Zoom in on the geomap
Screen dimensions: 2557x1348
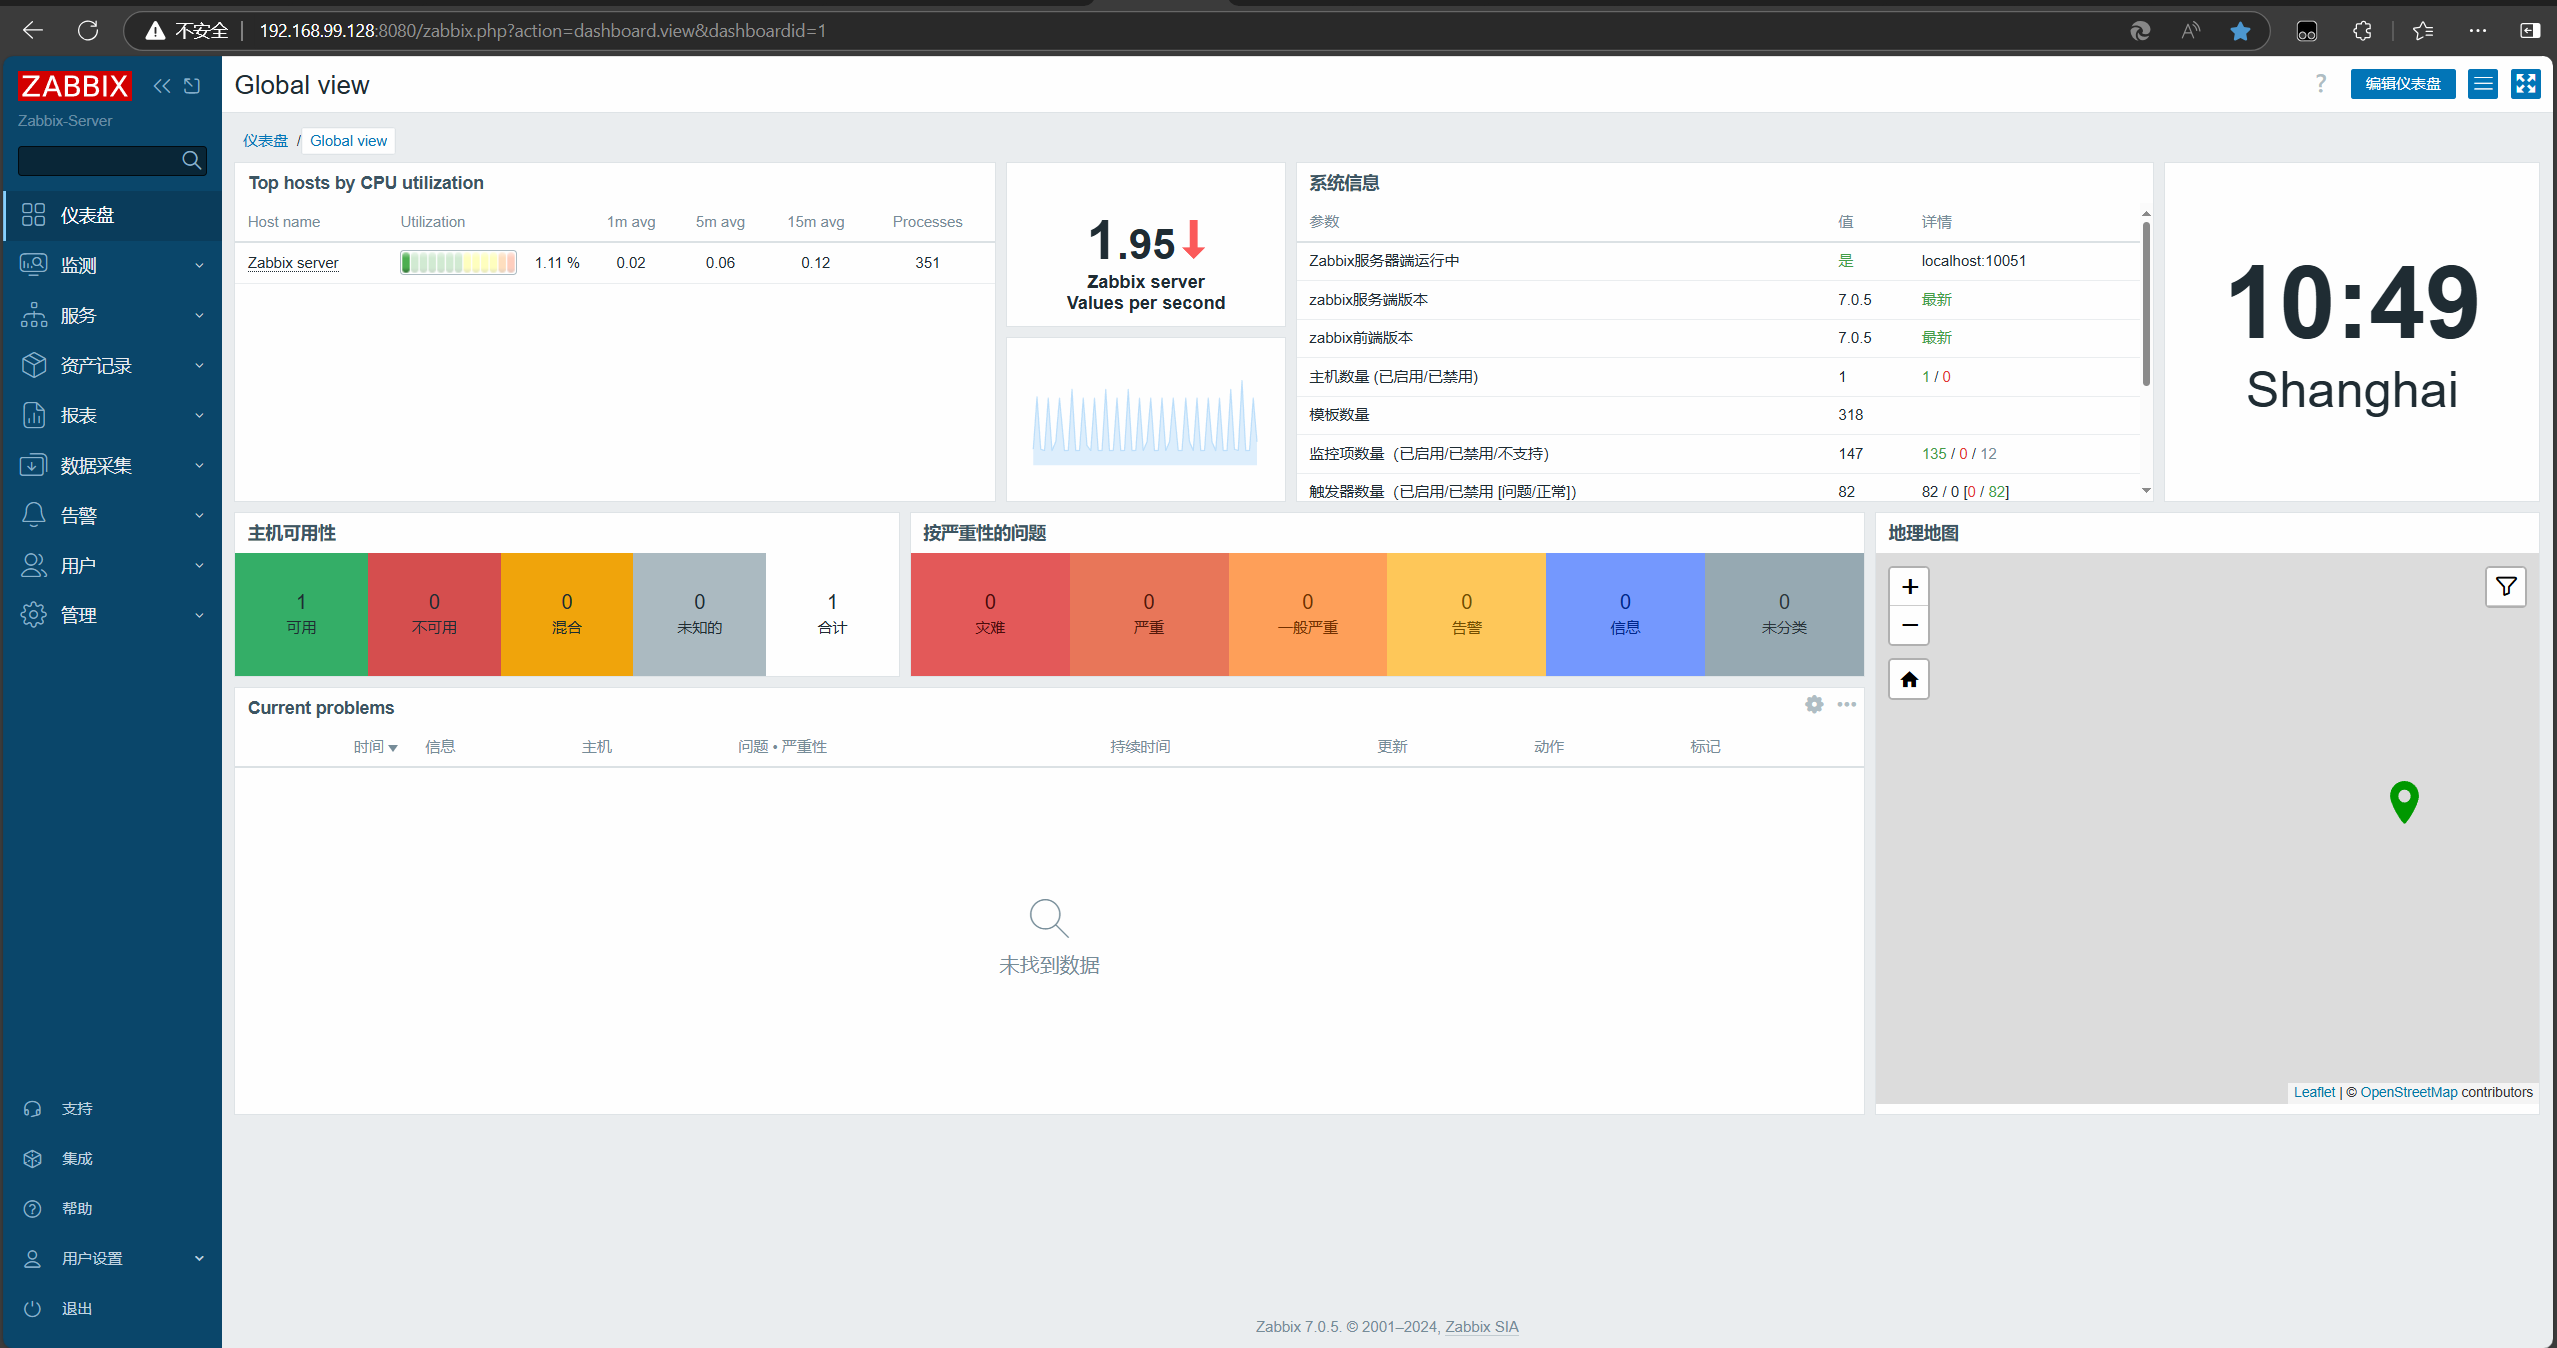coord(1909,587)
